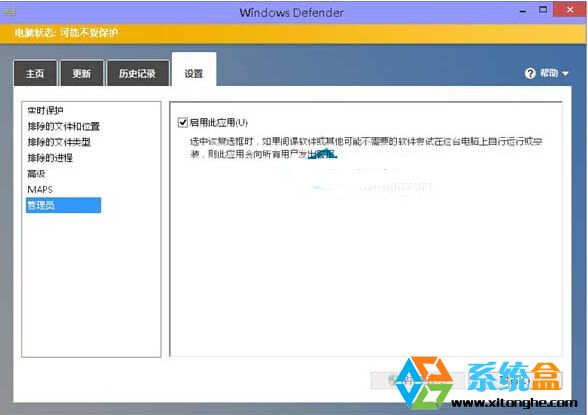Choose 排除的文件和位置 in sidebar
Viewport: 588px width, 415px height.
pyautogui.click(x=64, y=126)
